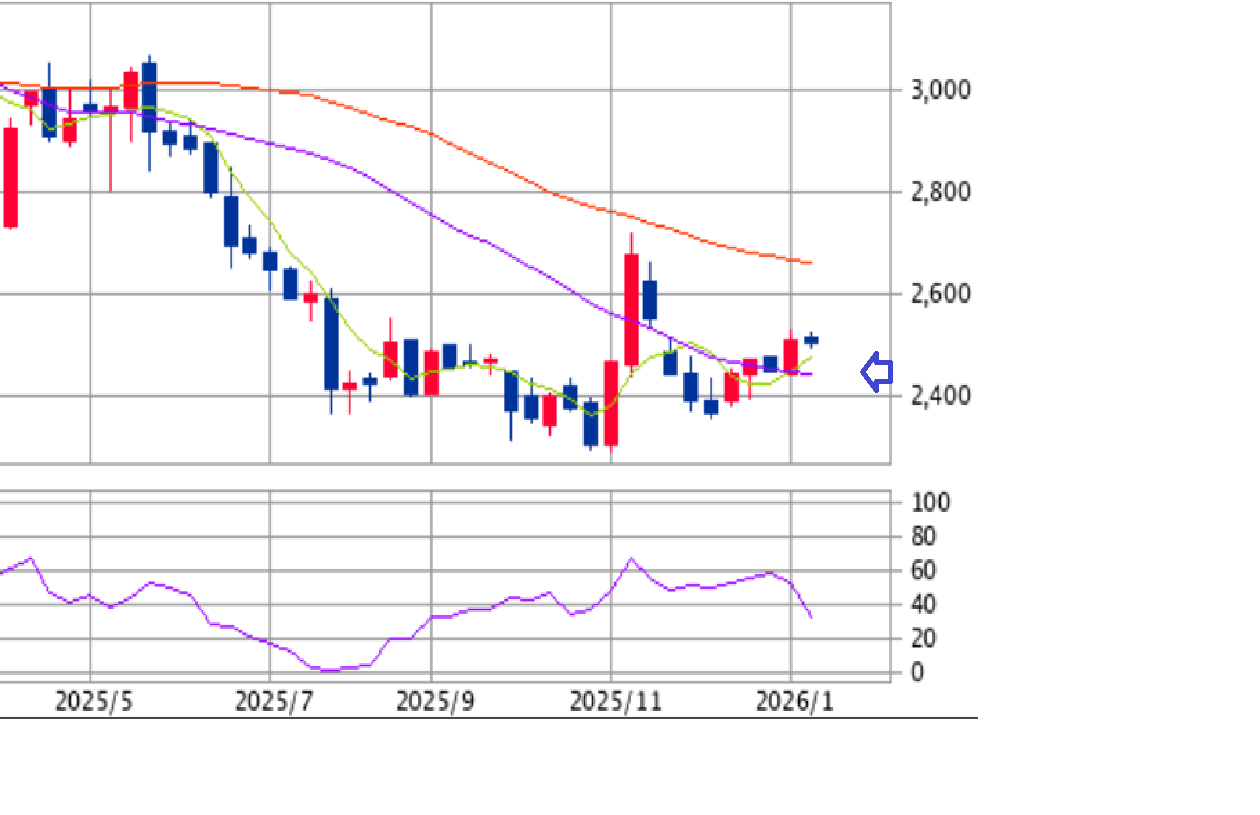Select the 2026/1 date label
The width and height of the screenshot is (1260, 815).
point(794,701)
